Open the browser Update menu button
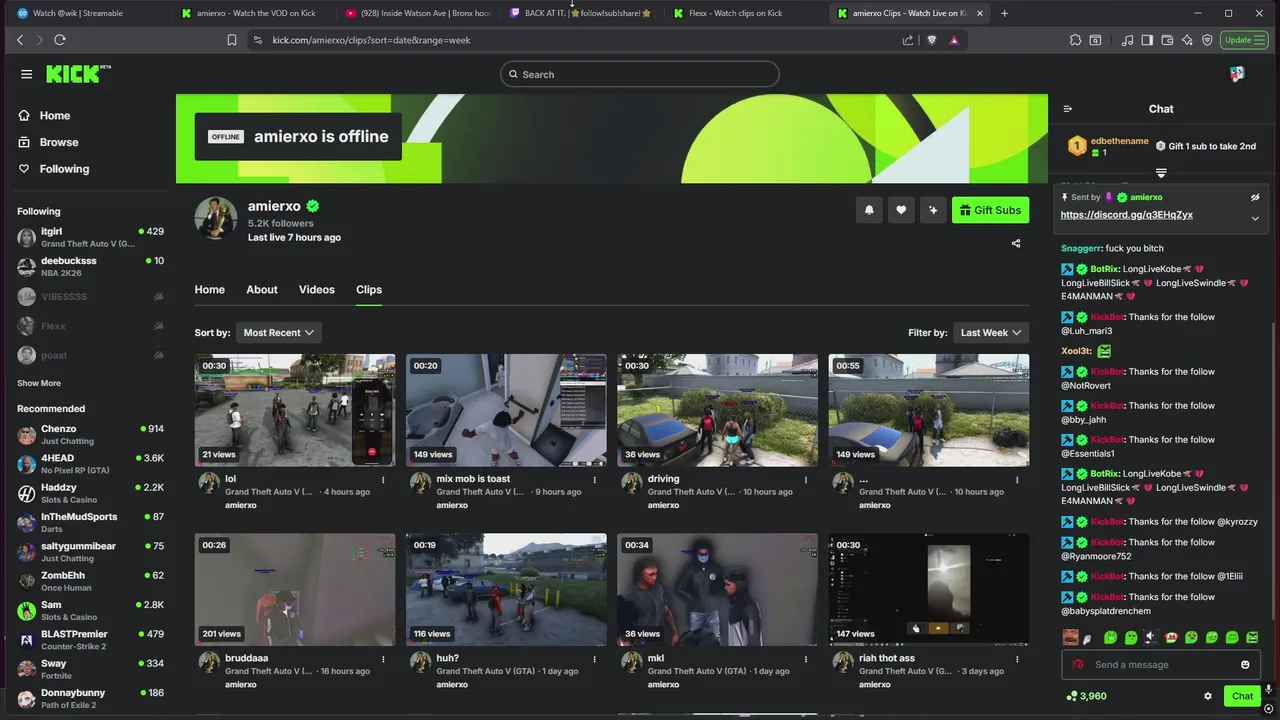The image size is (1280, 720). (1244, 40)
